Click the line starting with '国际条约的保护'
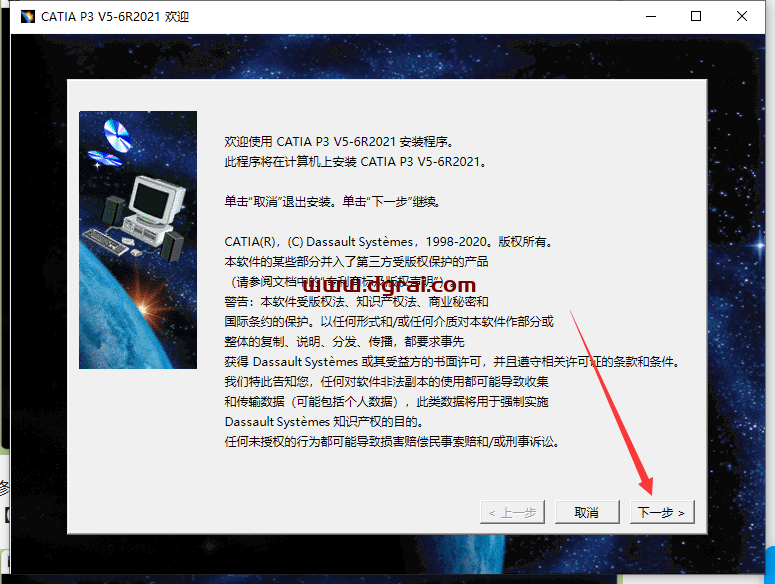The height and width of the screenshot is (584, 775). pyautogui.click(x=389, y=322)
